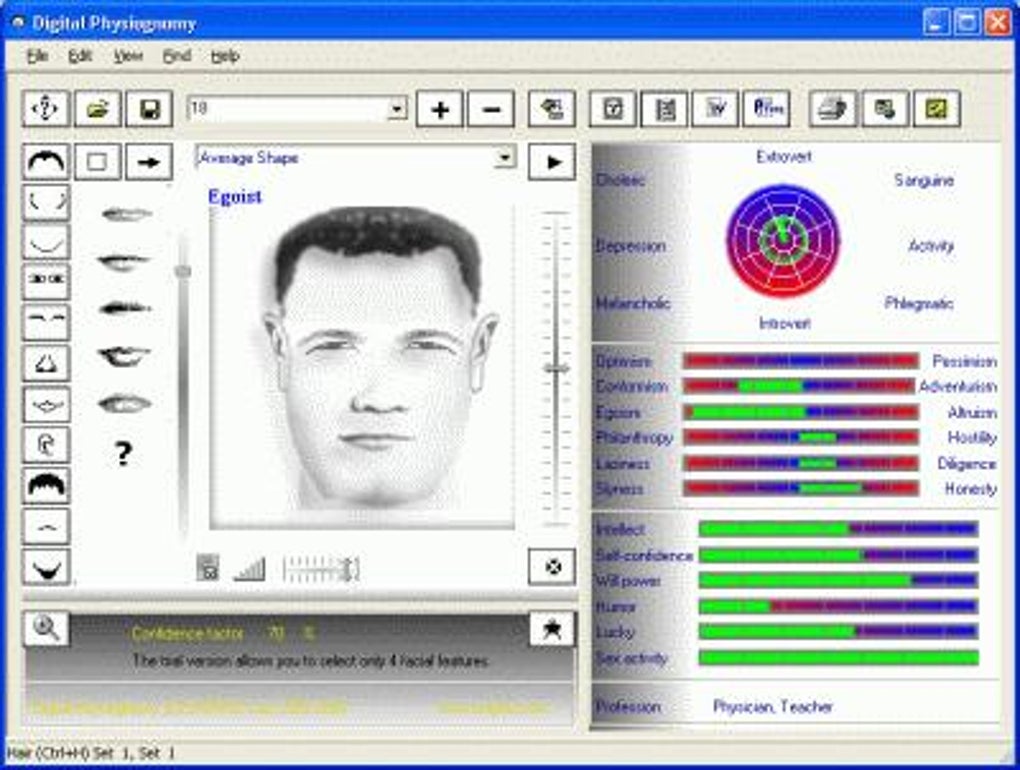
Task: Click the 'Pessimism' trait label
Action: pos(964,361)
